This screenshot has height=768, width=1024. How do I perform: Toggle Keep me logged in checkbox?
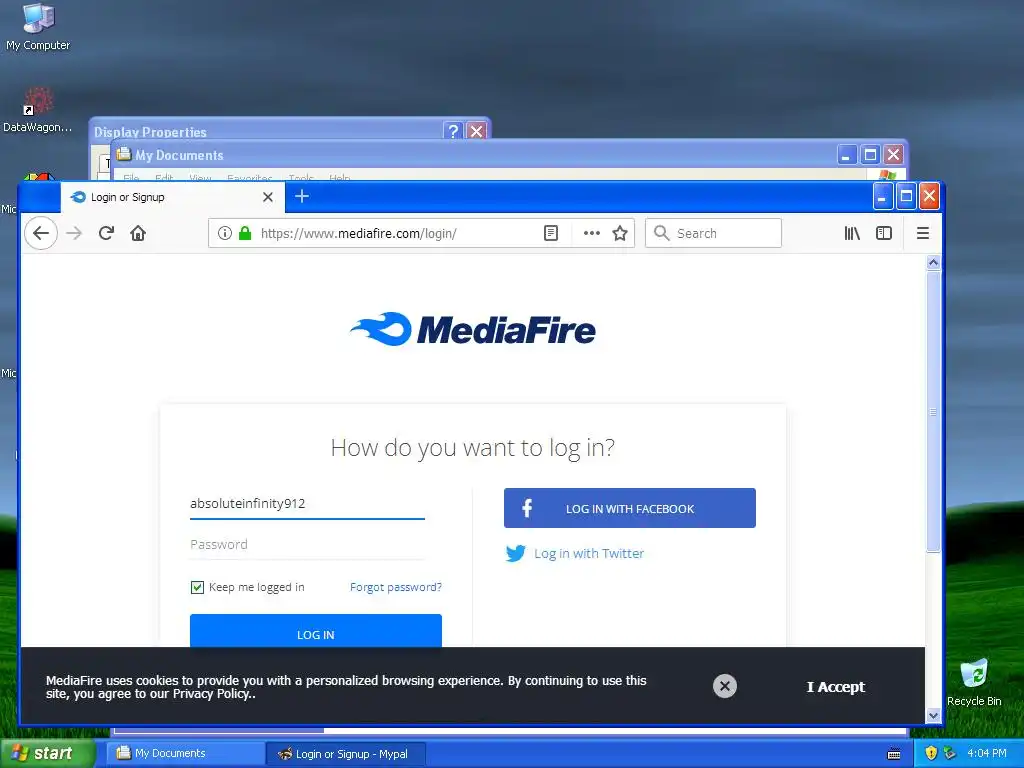[x=197, y=587]
